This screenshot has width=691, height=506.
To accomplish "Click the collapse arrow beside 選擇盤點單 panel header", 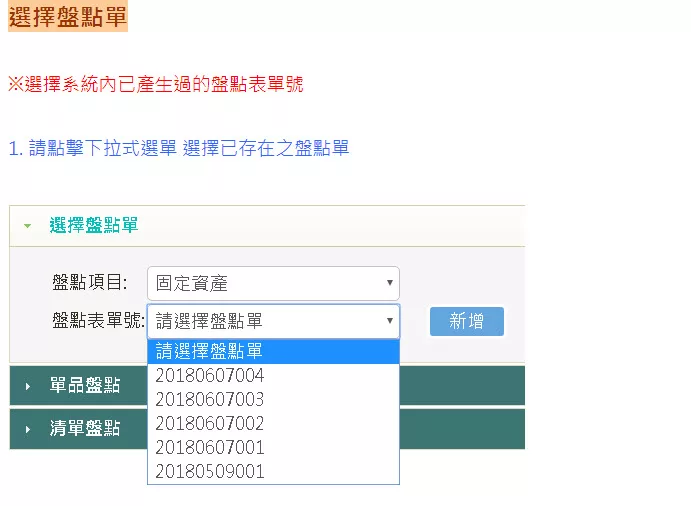I will click(x=27, y=226).
